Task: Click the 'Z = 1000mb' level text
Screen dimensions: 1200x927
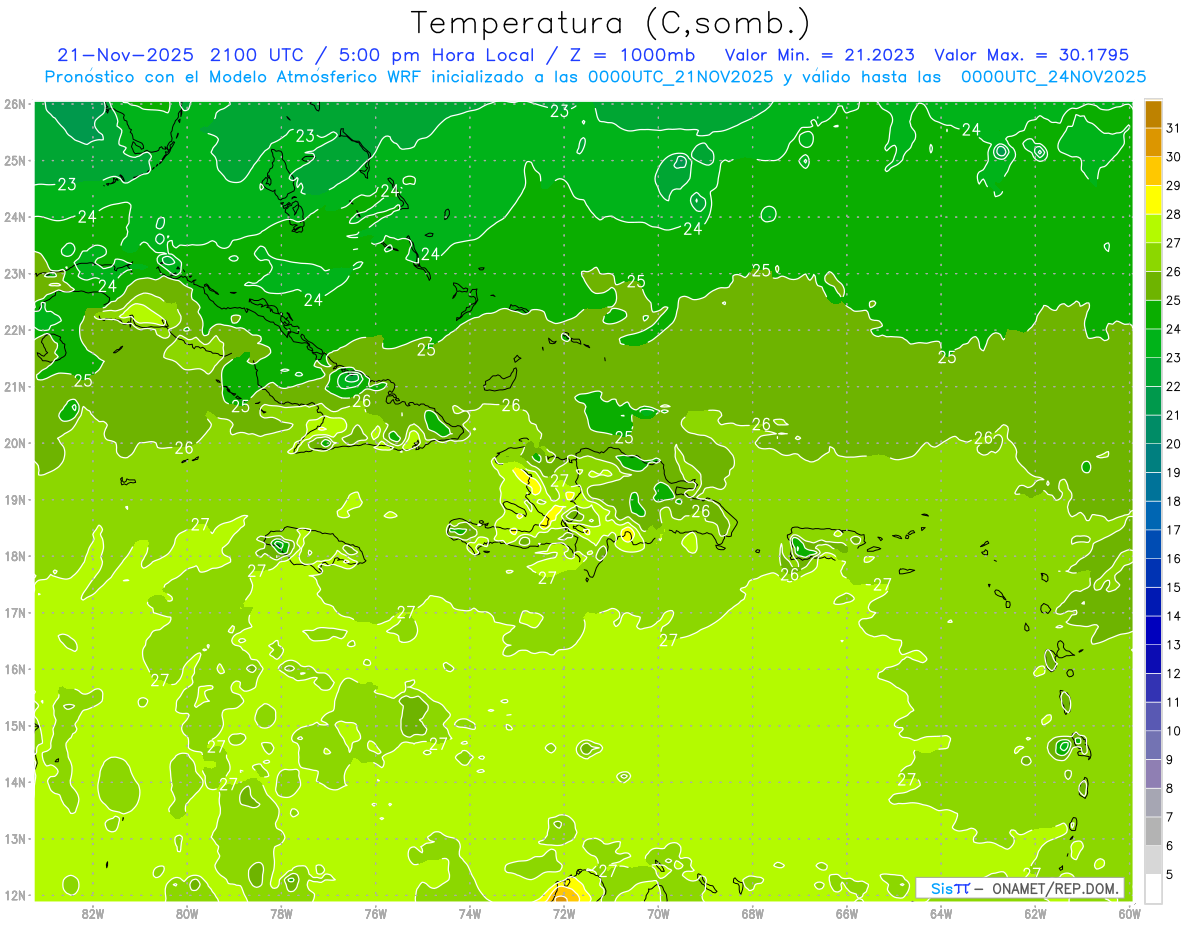Action: pos(633,55)
